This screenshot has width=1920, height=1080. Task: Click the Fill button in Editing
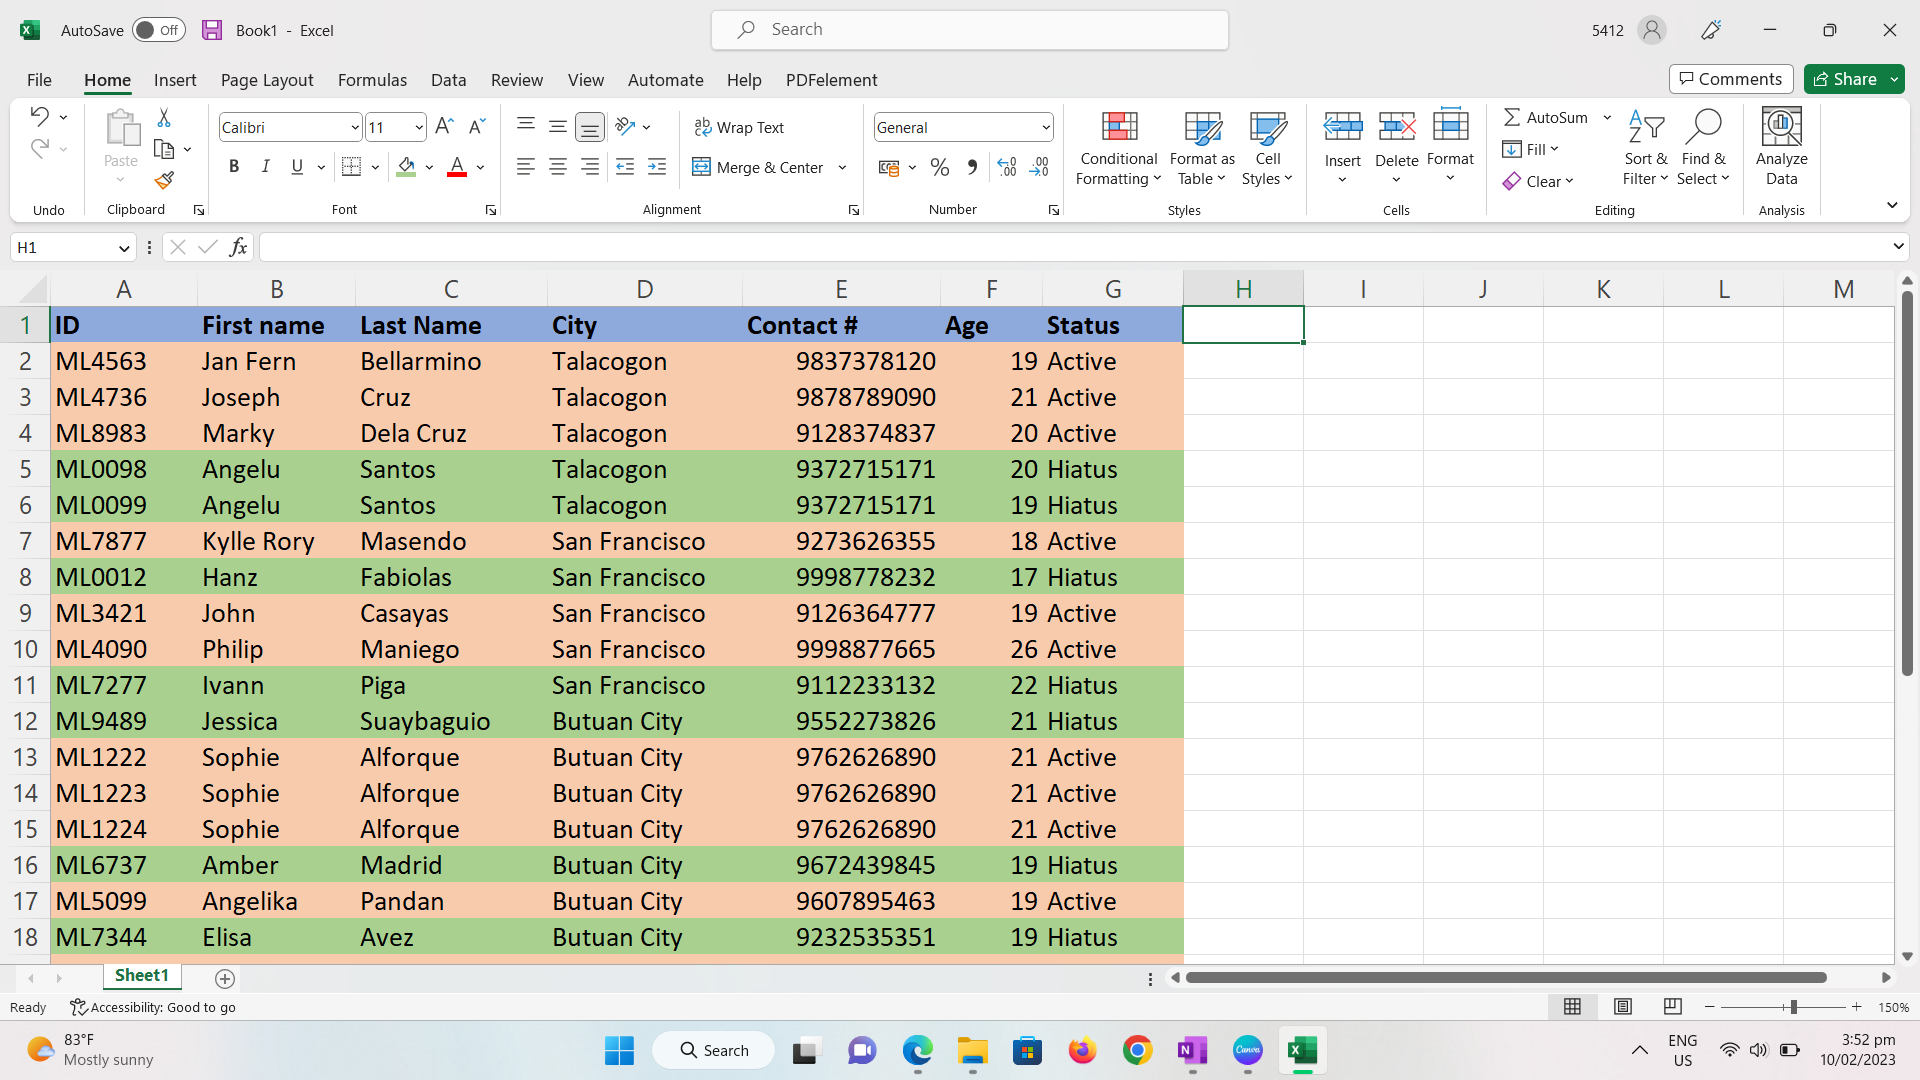pyautogui.click(x=1530, y=149)
